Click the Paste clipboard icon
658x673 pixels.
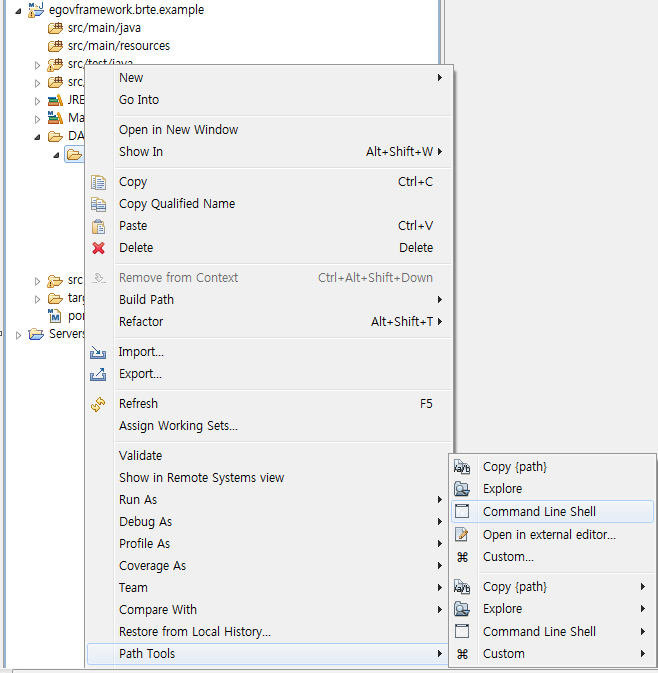(98, 226)
